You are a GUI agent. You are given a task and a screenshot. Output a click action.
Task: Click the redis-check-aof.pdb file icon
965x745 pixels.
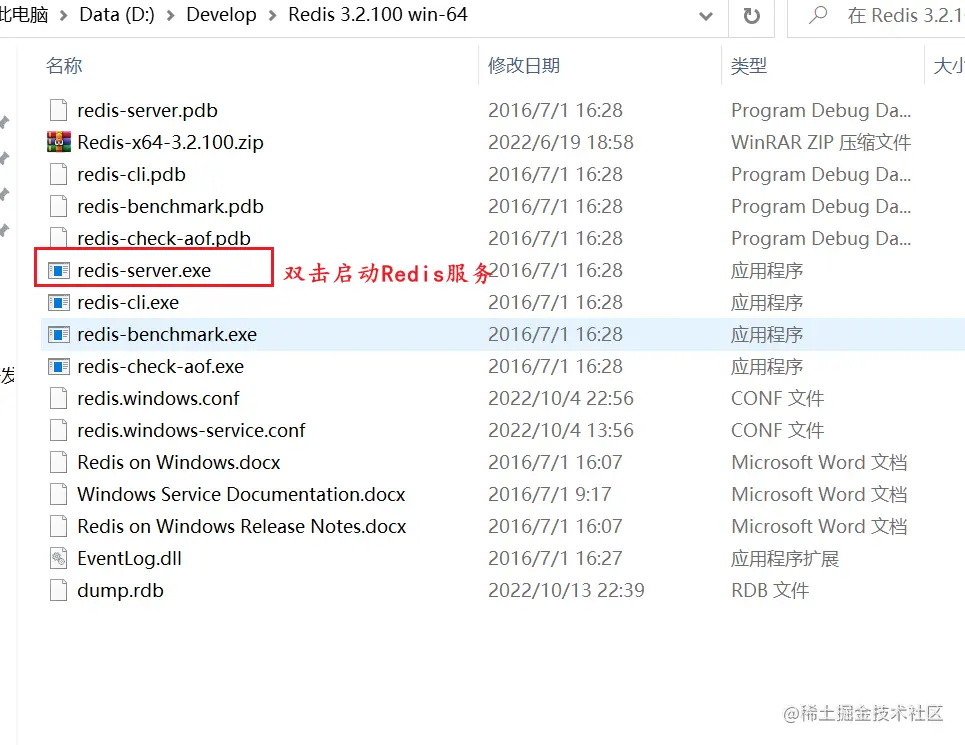[x=58, y=237]
